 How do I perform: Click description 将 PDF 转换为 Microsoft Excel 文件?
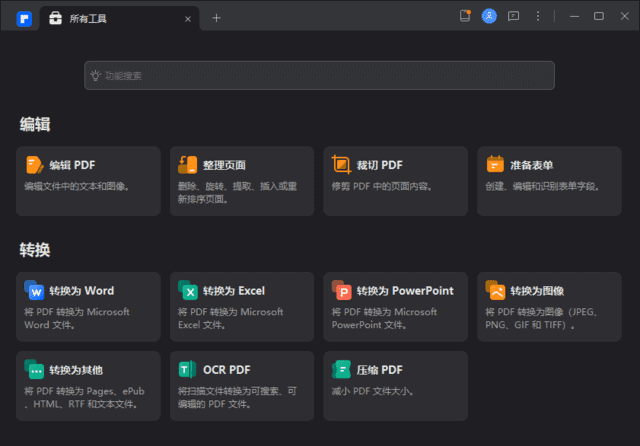click(x=231, y=318)
